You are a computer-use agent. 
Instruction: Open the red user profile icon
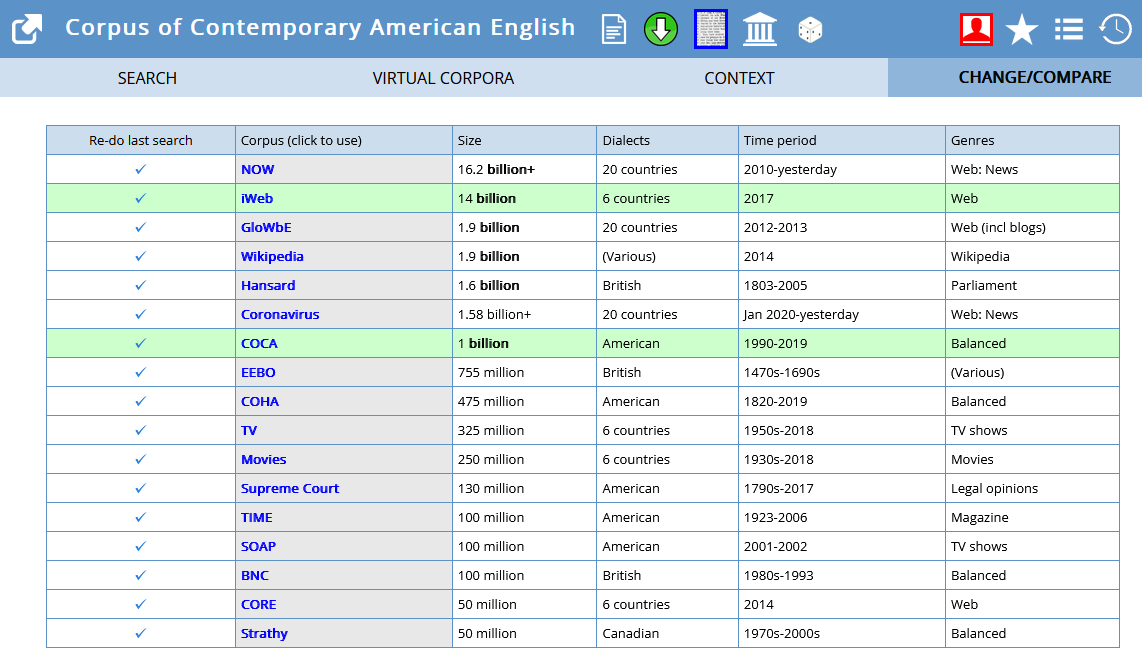click(x=976, y=30)
